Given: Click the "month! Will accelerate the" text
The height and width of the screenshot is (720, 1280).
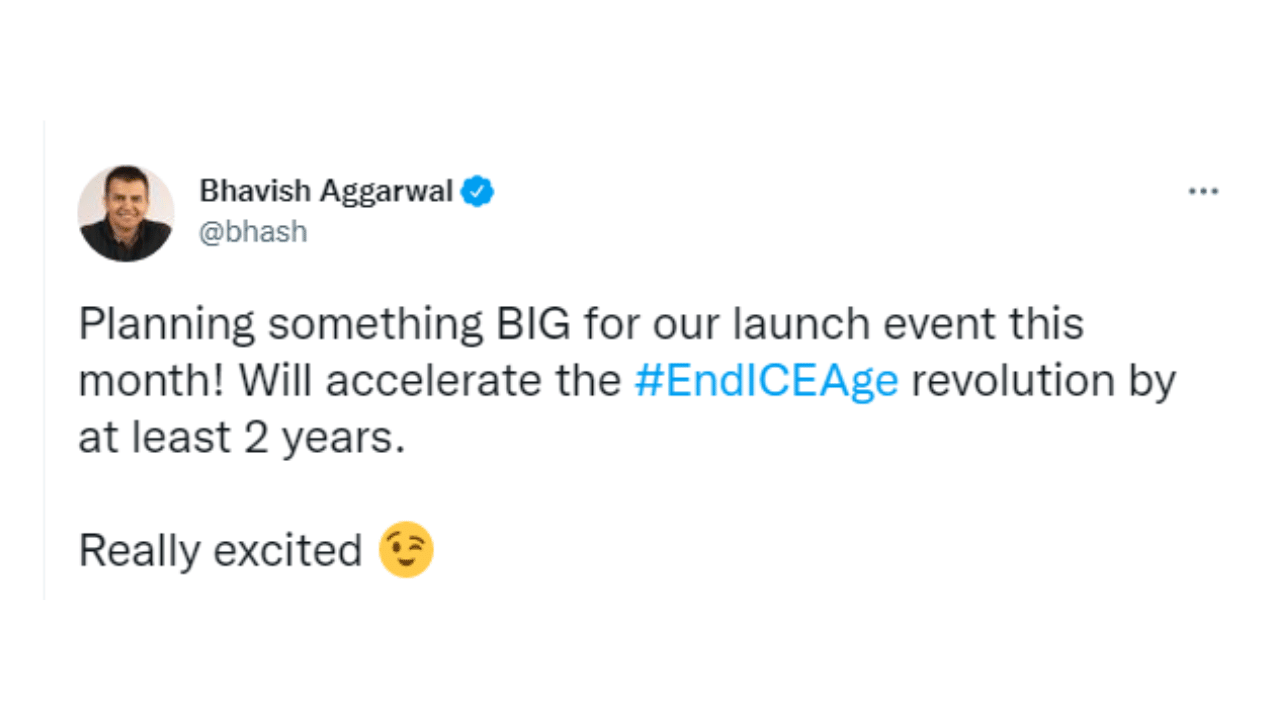Looking at the screenshot, I should pos(349,382).
